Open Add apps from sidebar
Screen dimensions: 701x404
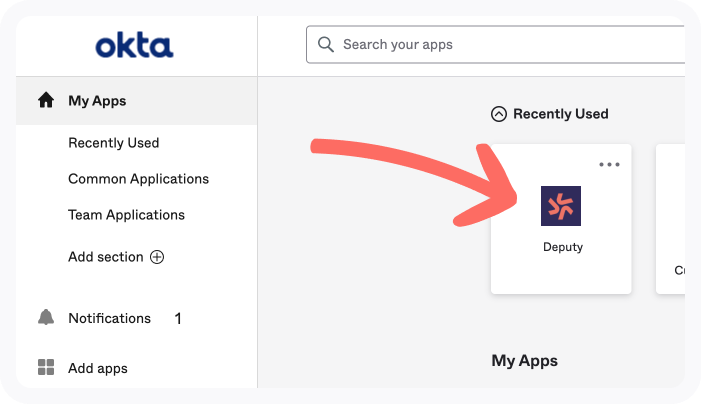pos(97,368)
